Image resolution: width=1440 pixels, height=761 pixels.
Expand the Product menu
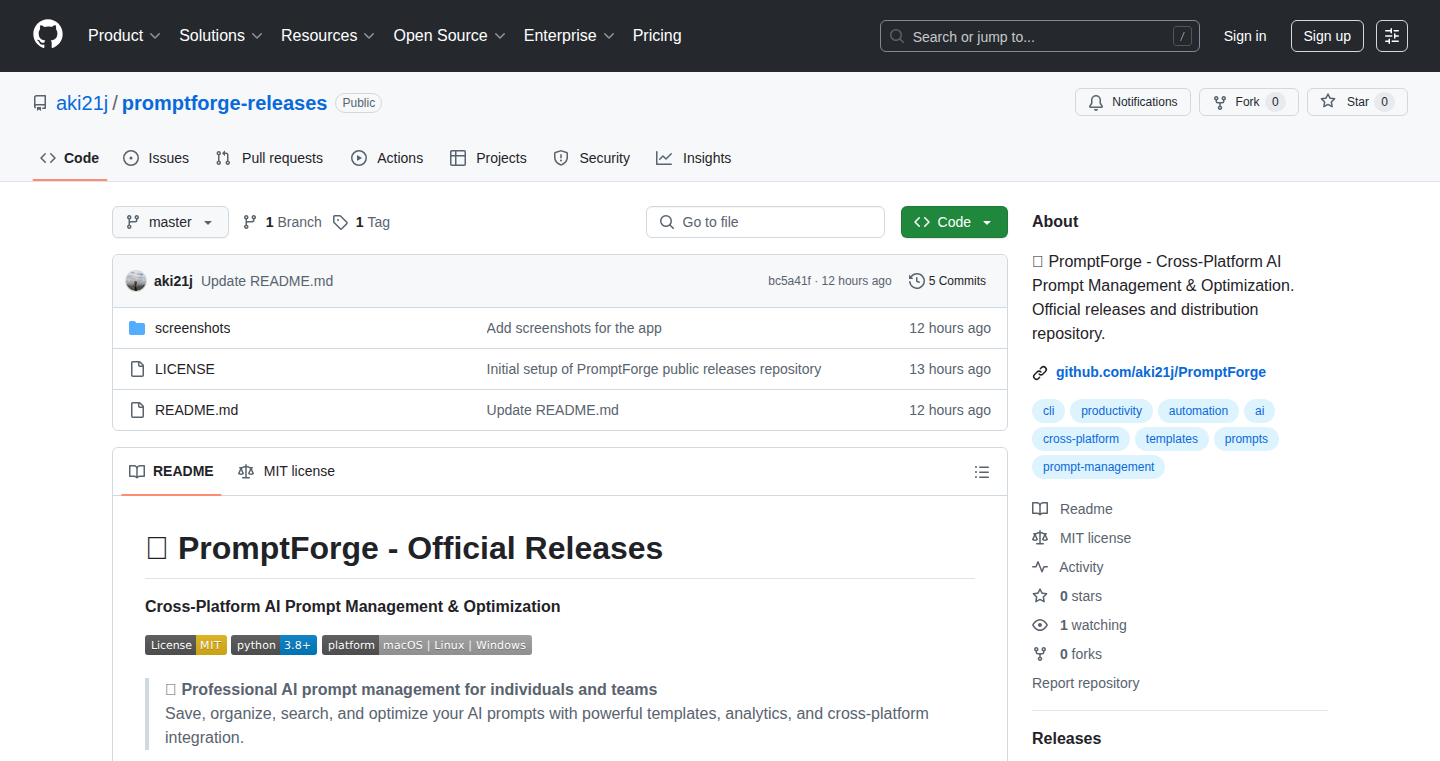click(x=124, y=35)
